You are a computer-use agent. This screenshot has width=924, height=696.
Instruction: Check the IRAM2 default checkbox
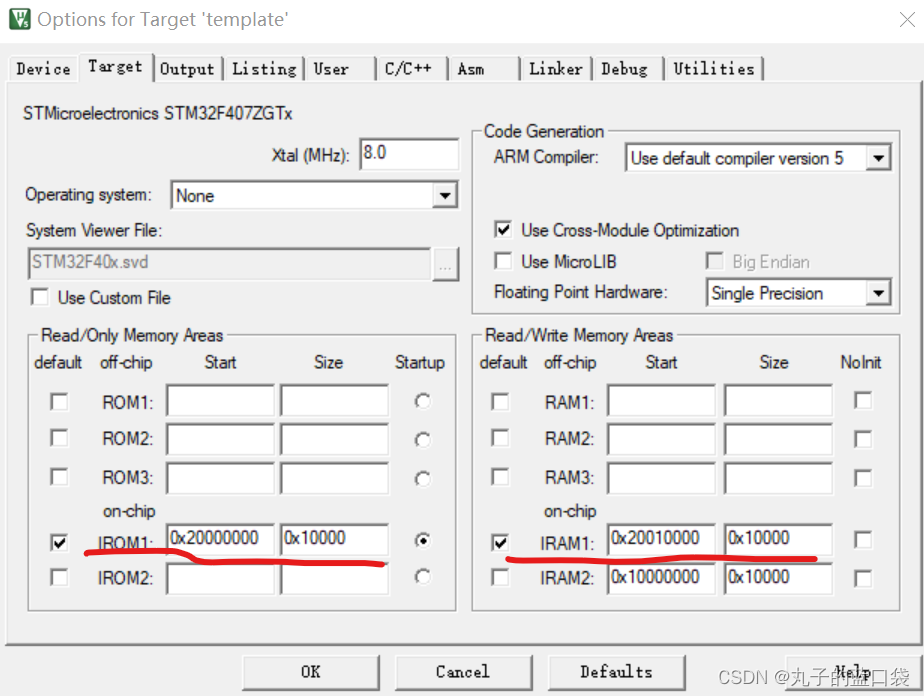coord(500,577)
